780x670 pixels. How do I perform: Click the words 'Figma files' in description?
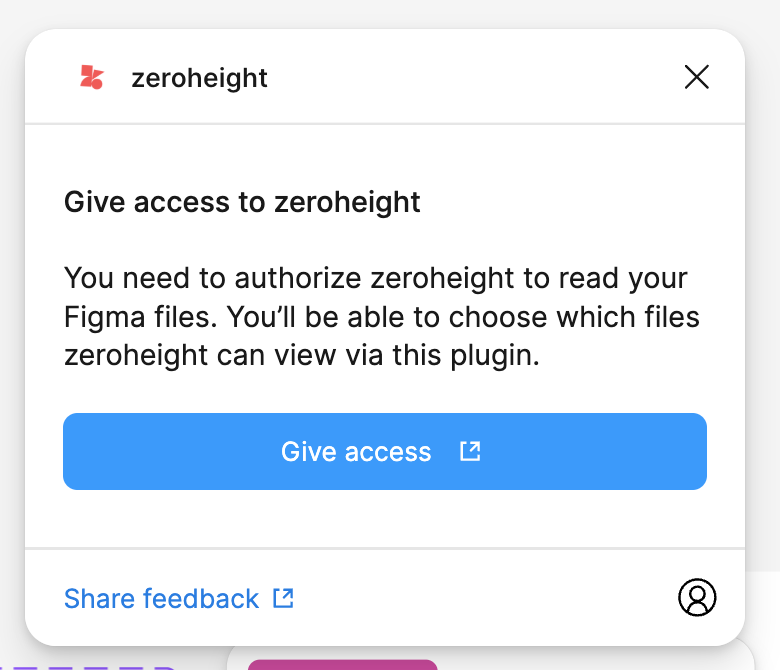coord(137,317)
